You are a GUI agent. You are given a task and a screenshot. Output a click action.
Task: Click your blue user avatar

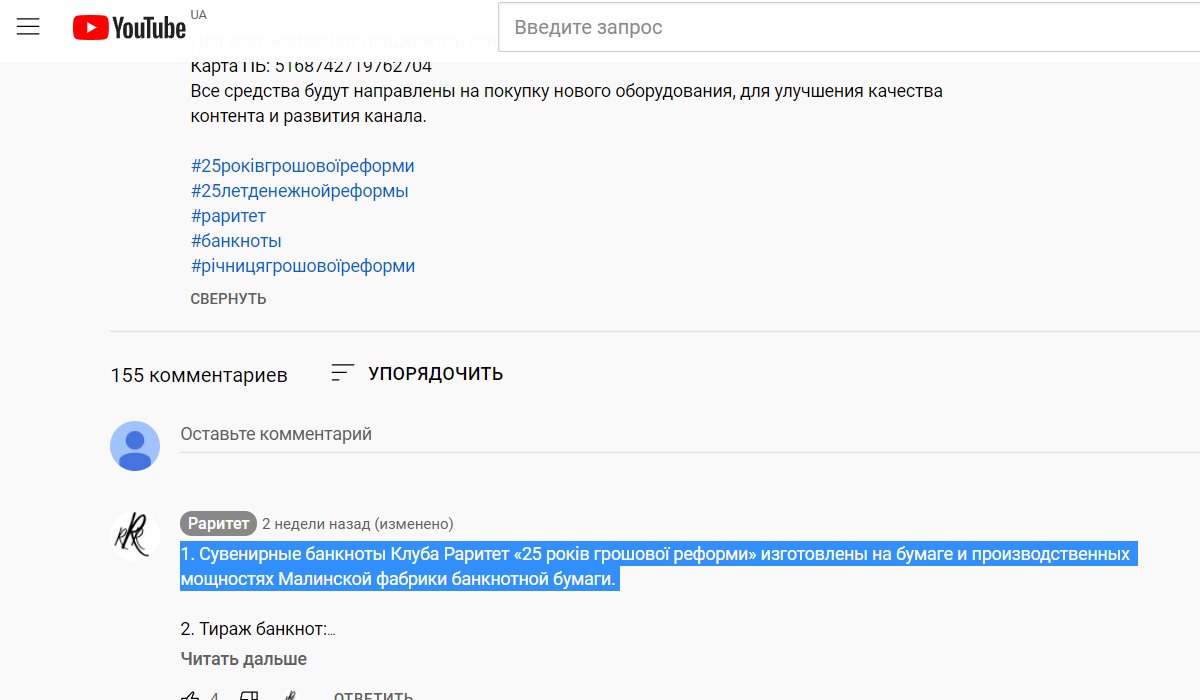(135, 446)
